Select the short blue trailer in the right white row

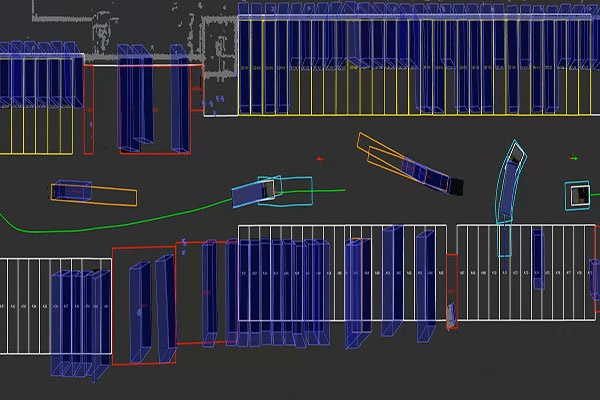click(538, 259)
